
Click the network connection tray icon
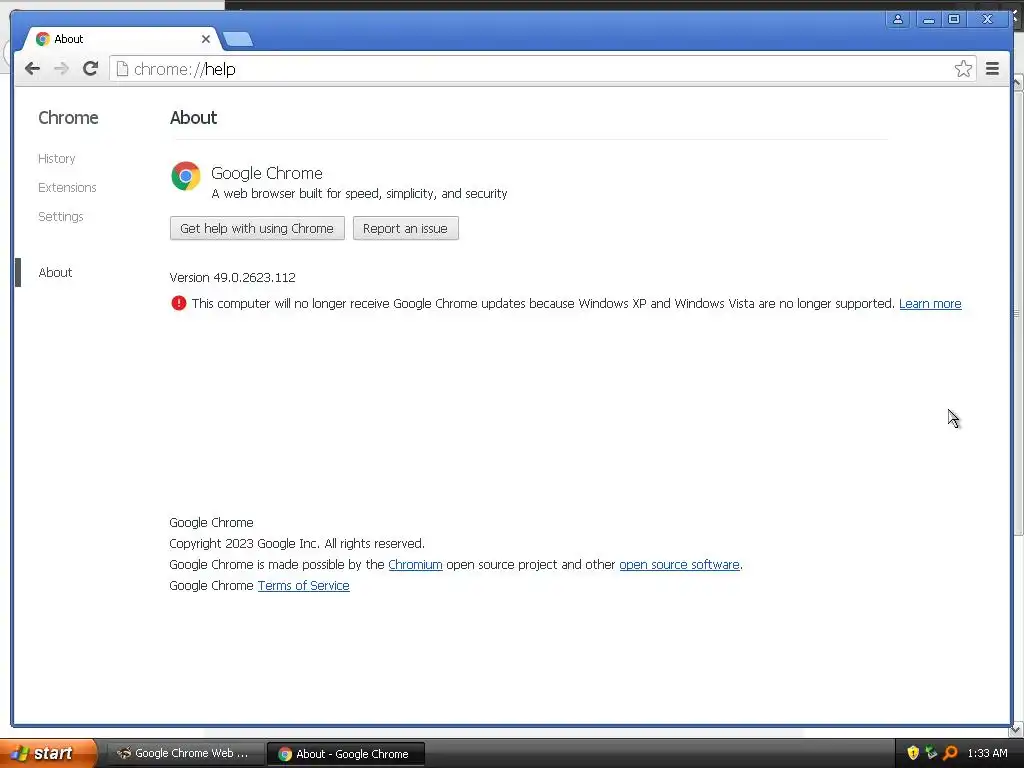pos(931,753)
